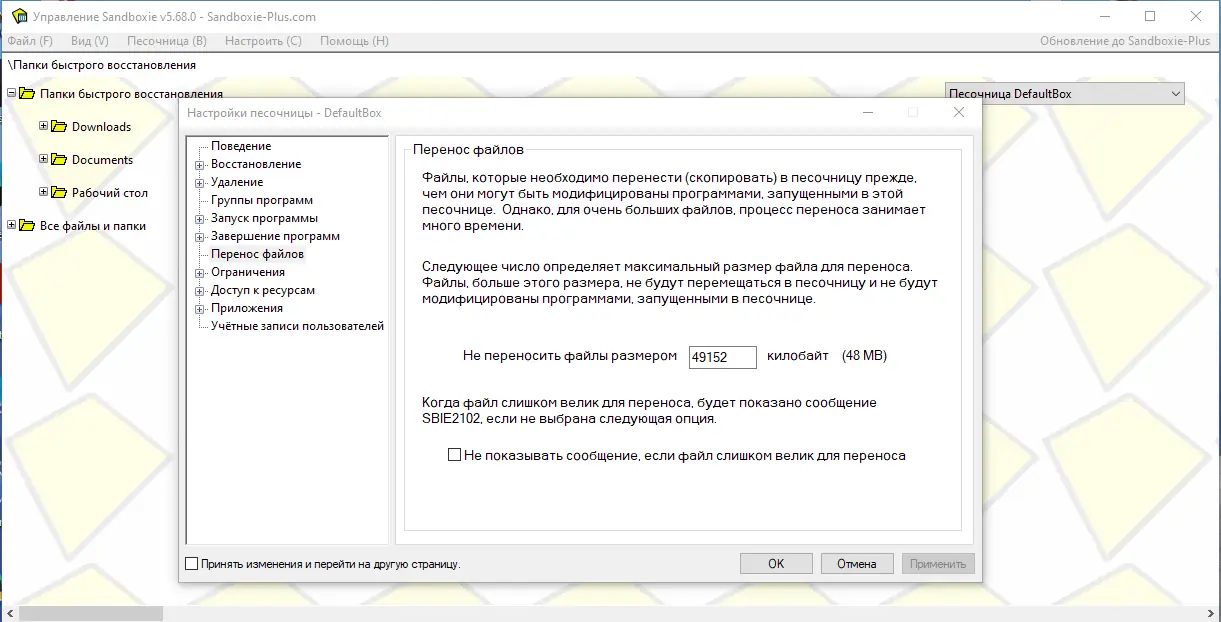The height and width of the screenshot is (622, 1221).
Task: Click the (48 MB) size text
Action: click(864, 356)
